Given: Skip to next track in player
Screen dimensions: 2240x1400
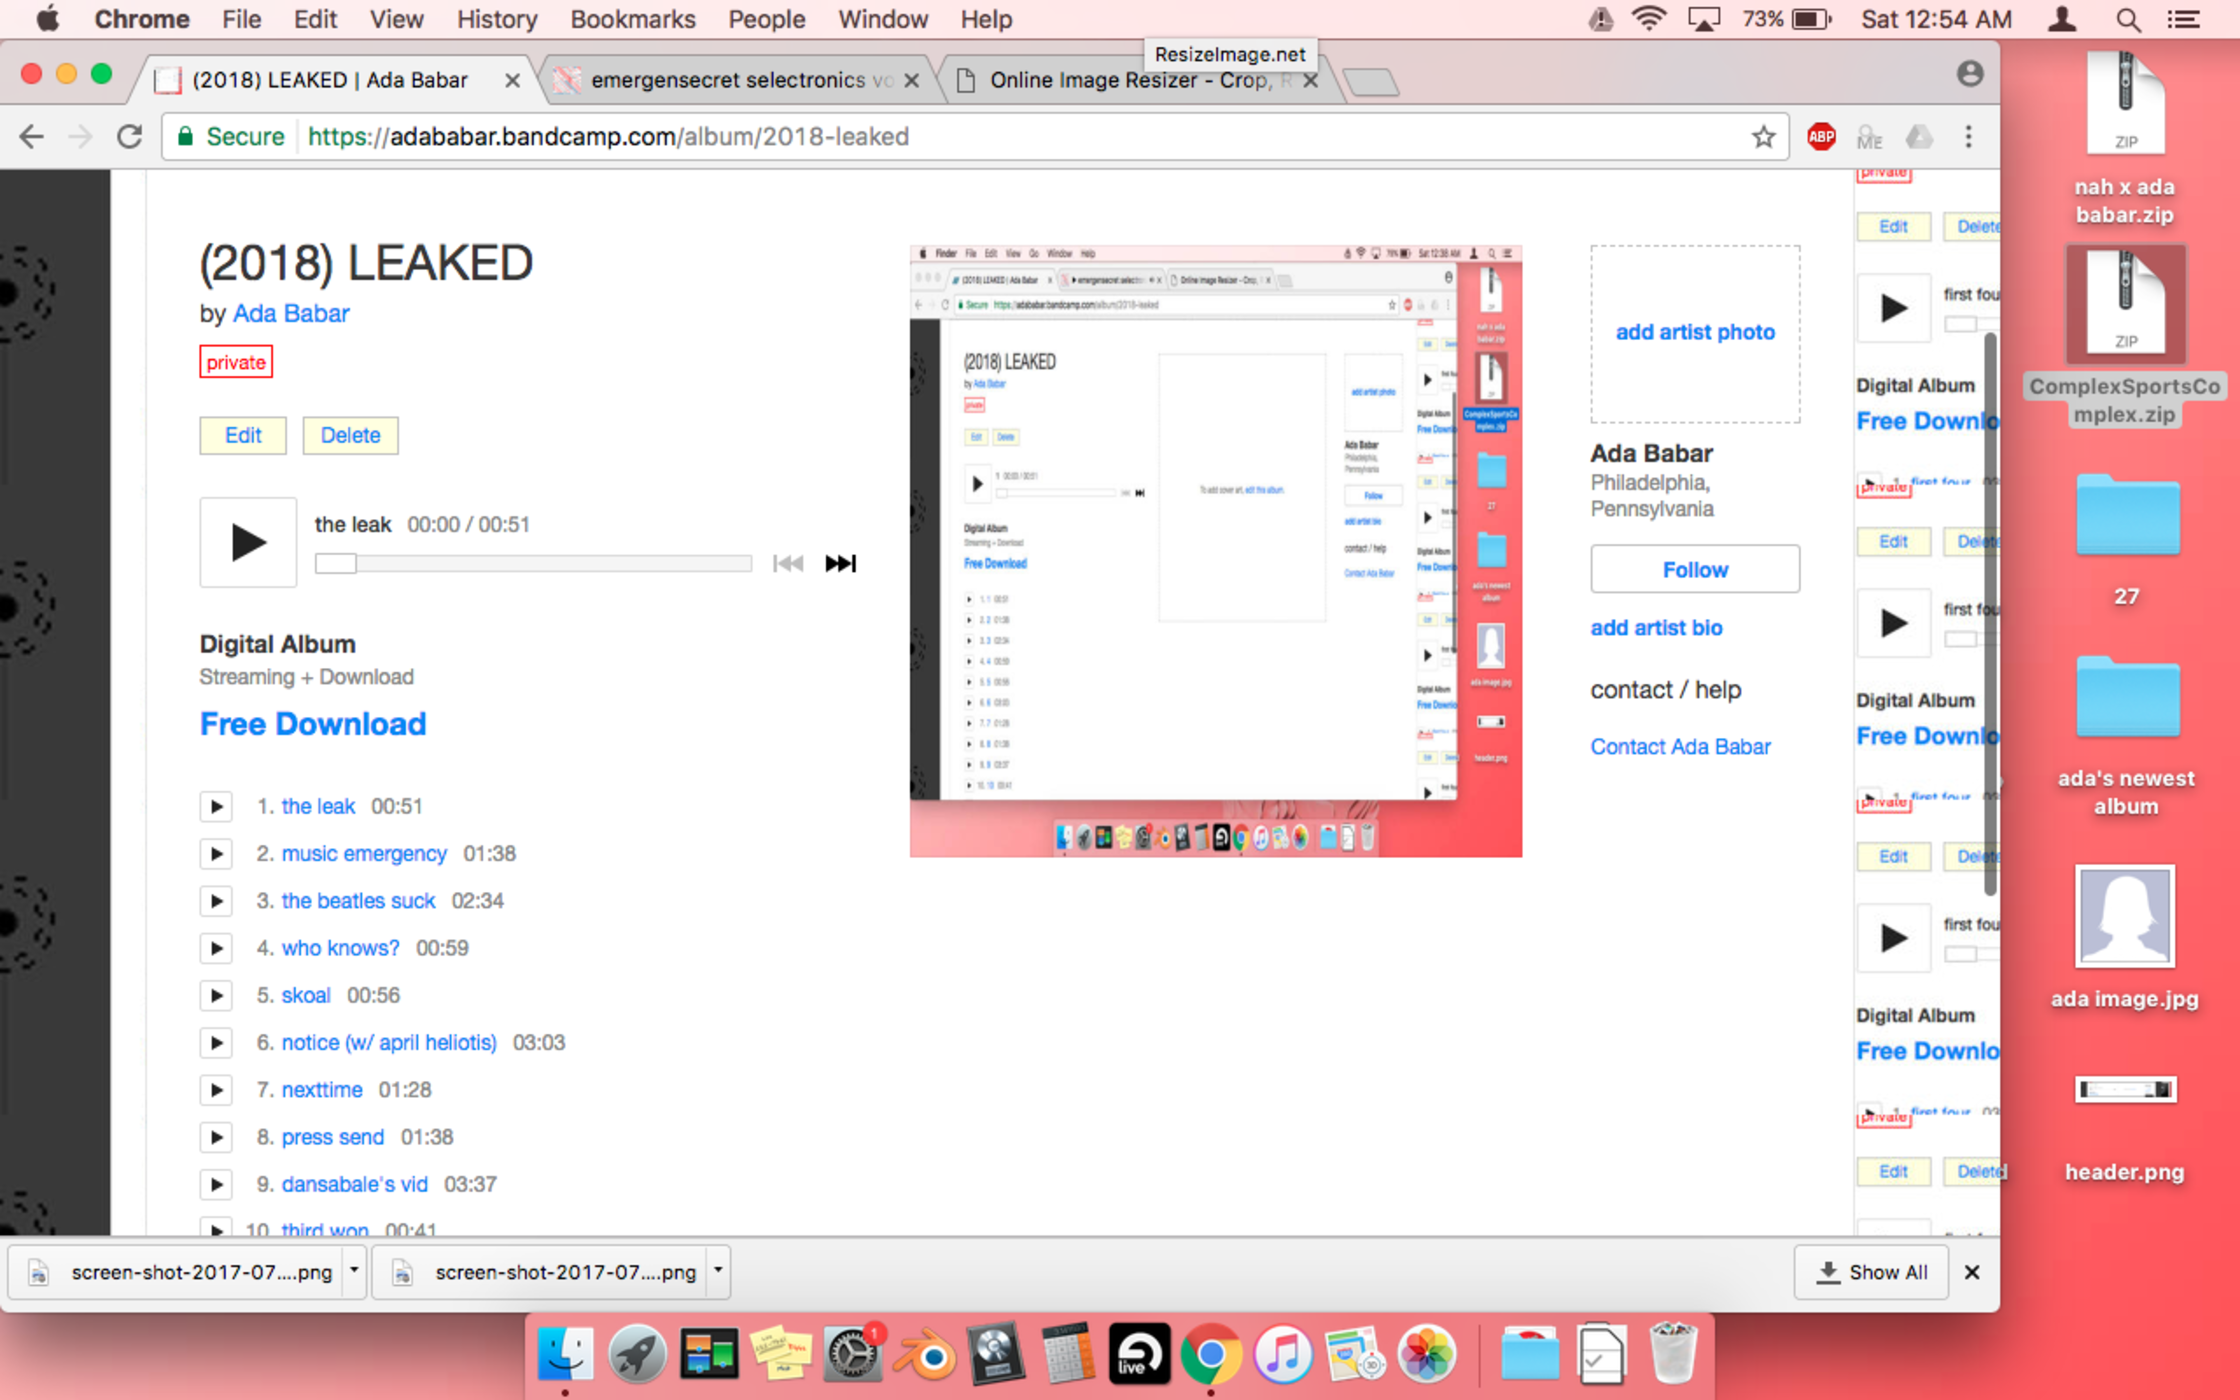Looking at the screenshot, I should pyautogui.click(x=840, y=563).
